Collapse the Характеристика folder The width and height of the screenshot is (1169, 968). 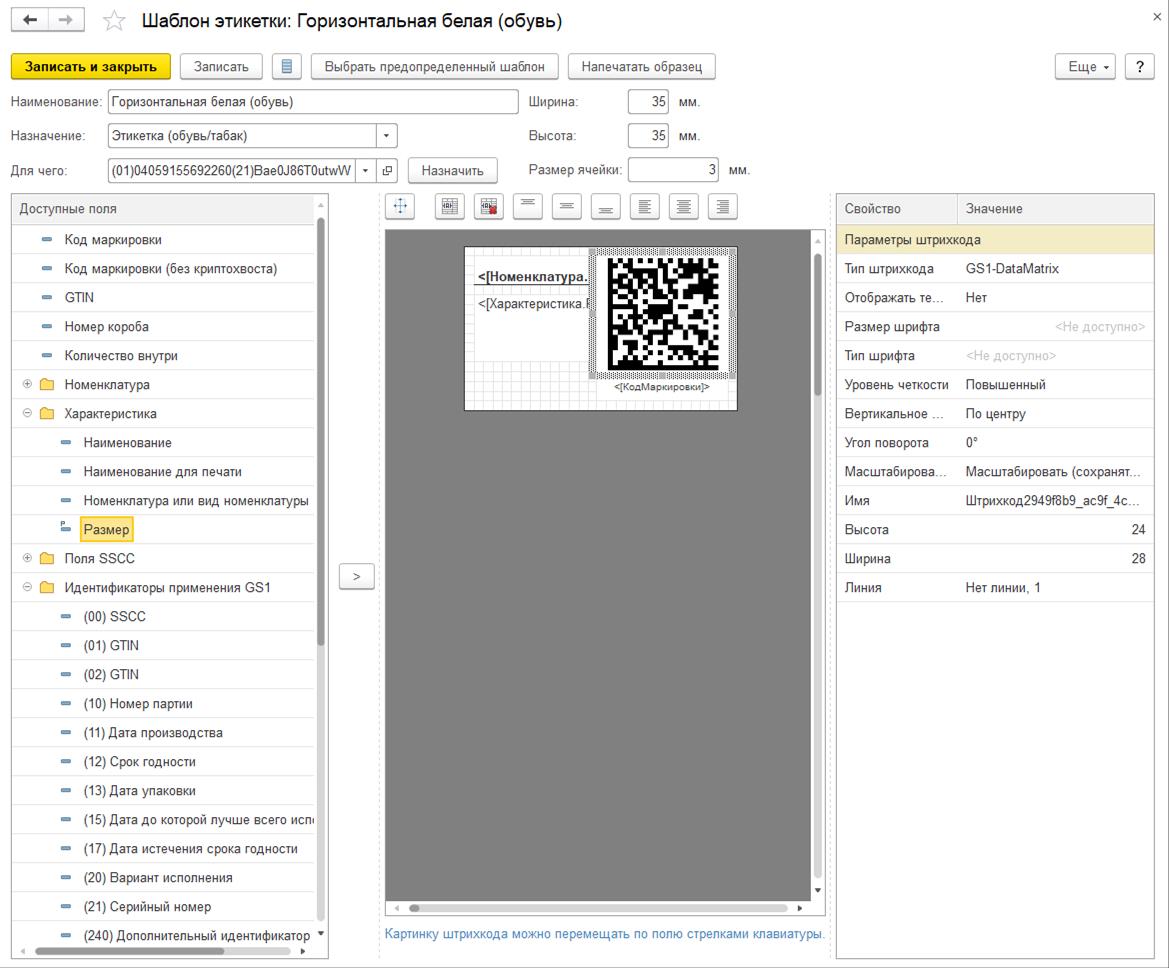click(27, 414)
